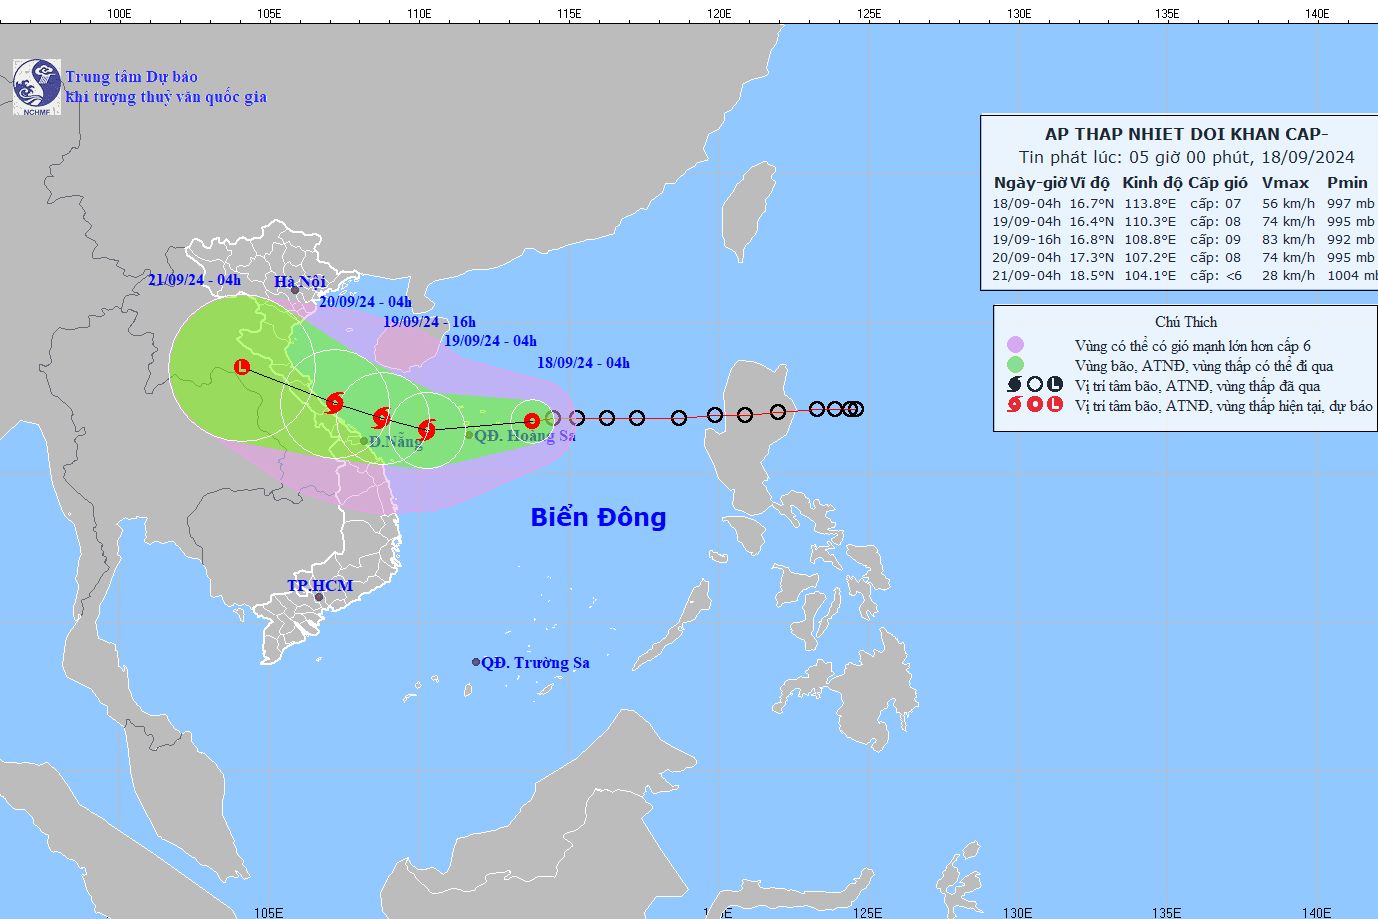The height and width of the screenshot is (919, 1378).
Task: Click the 'Pmin' column header
Action: point(1347,182)
